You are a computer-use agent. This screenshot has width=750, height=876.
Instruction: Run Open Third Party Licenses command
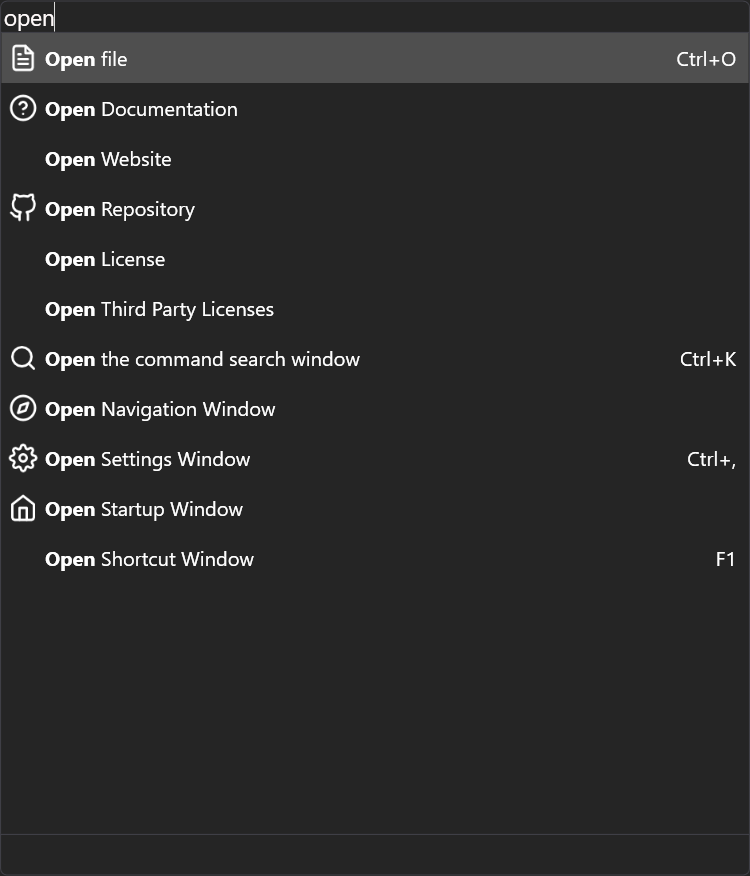[x=159, y=309]
